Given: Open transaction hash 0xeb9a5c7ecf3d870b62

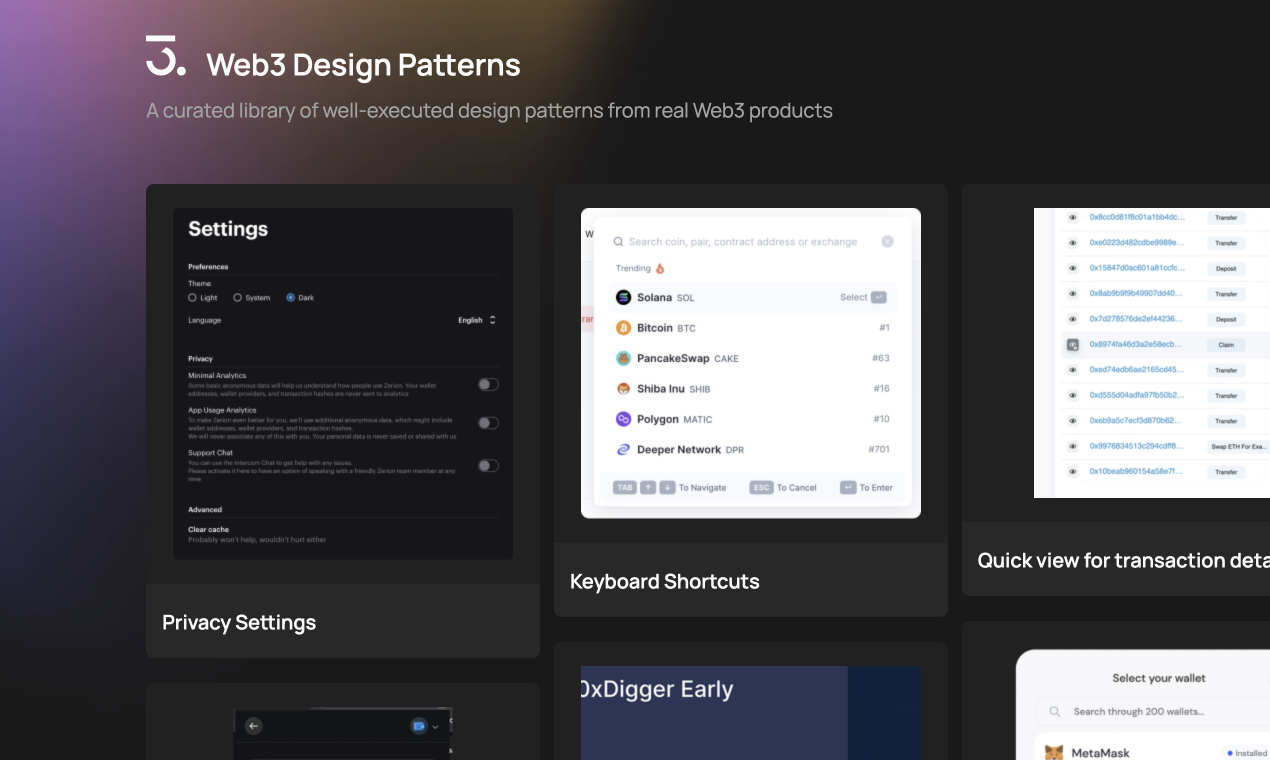Looking at the screenshot, I should tap(1136, 420).
